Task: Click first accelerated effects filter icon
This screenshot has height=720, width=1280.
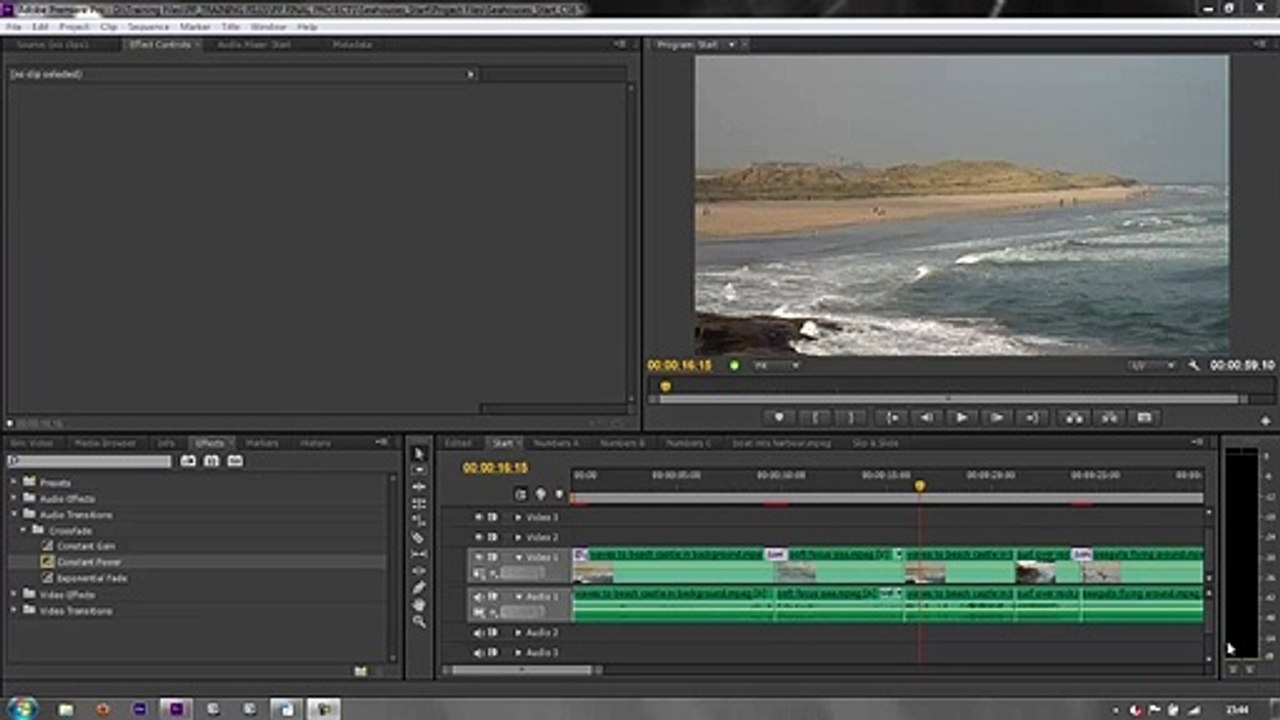Action: 188,461
